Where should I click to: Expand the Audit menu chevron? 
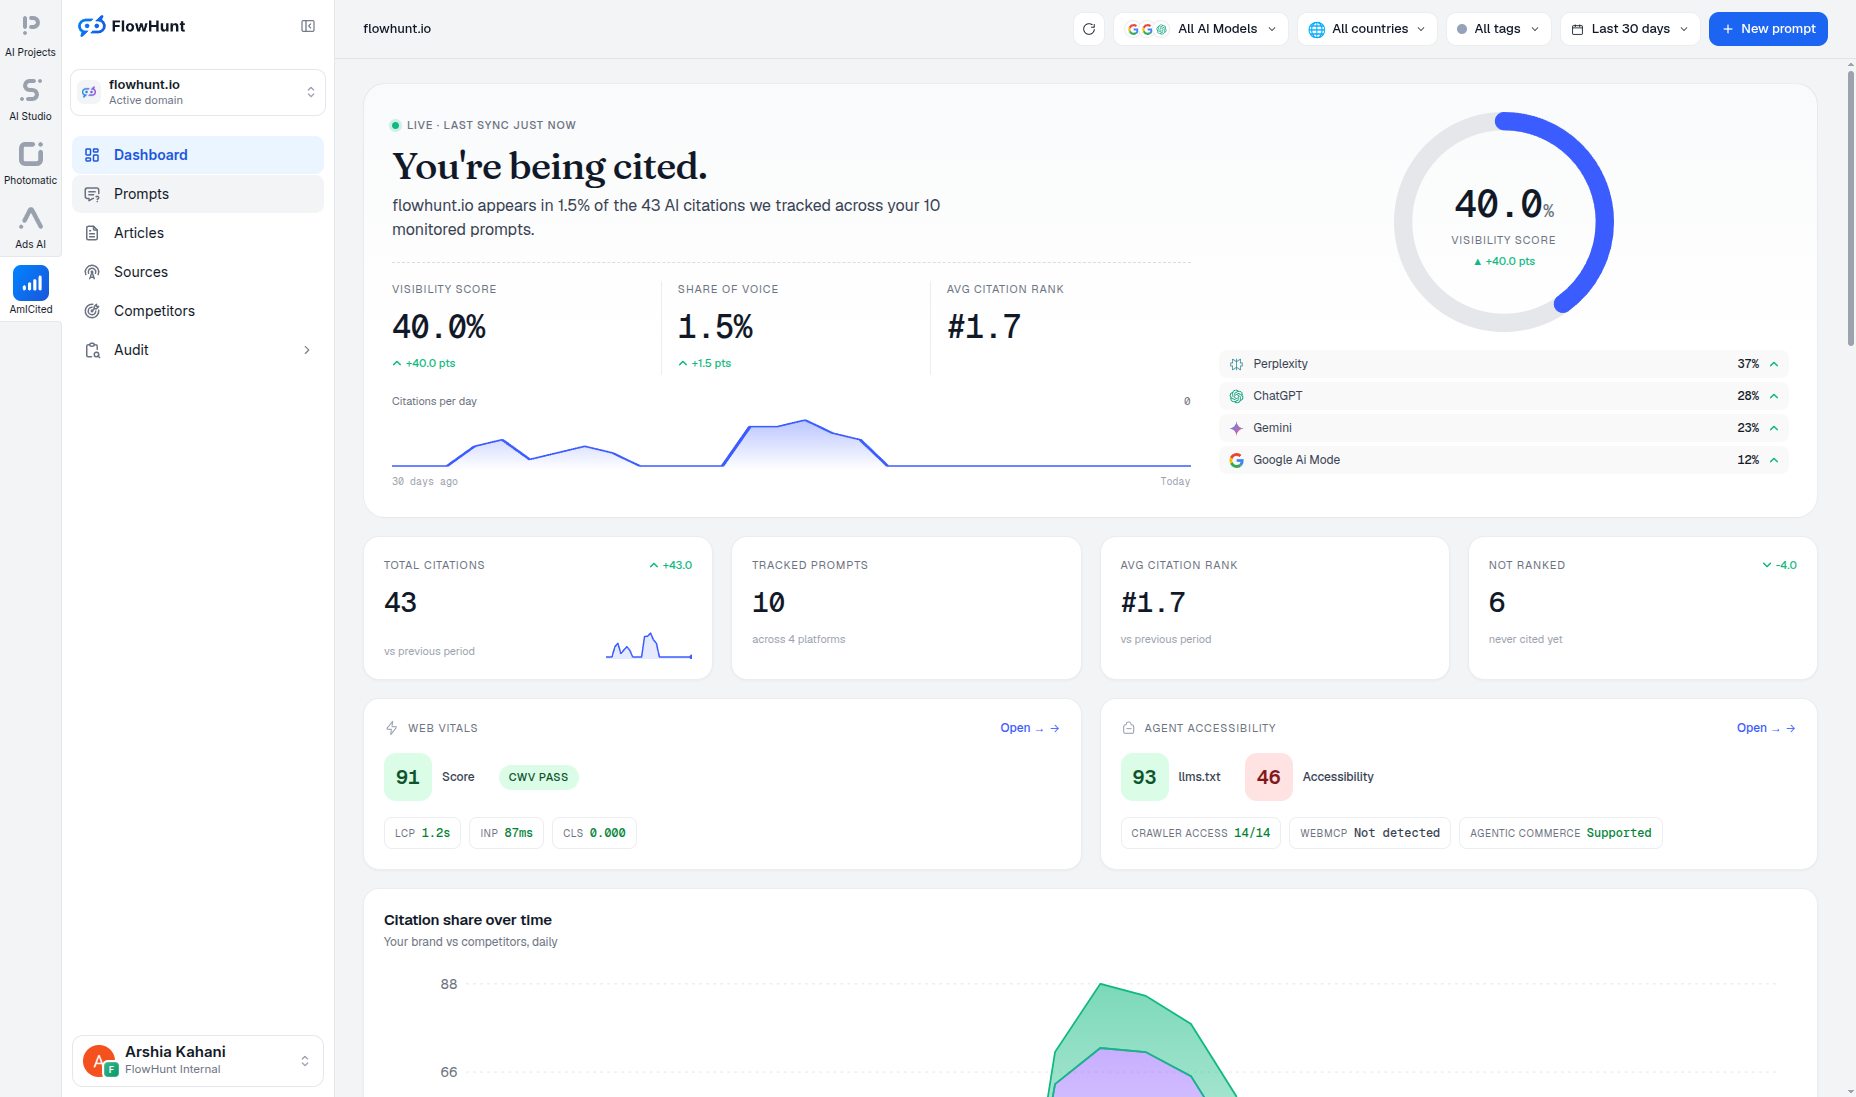click(307, 350)
